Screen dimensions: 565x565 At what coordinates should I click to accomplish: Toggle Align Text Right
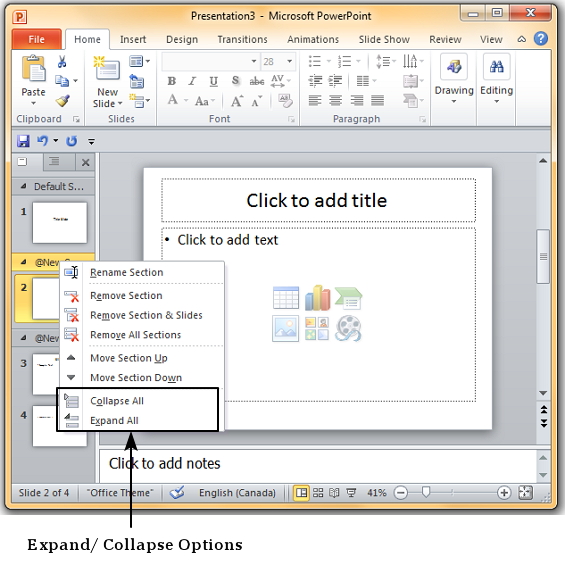coord(356,100)
